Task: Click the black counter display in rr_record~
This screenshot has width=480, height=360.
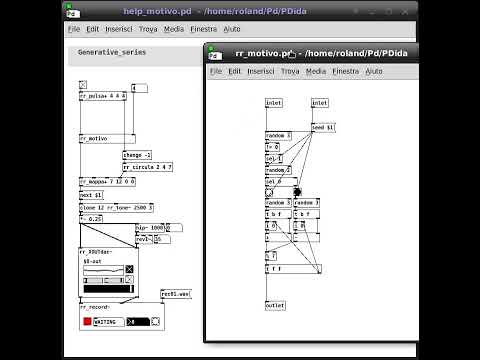Action: tap(138, 322)
